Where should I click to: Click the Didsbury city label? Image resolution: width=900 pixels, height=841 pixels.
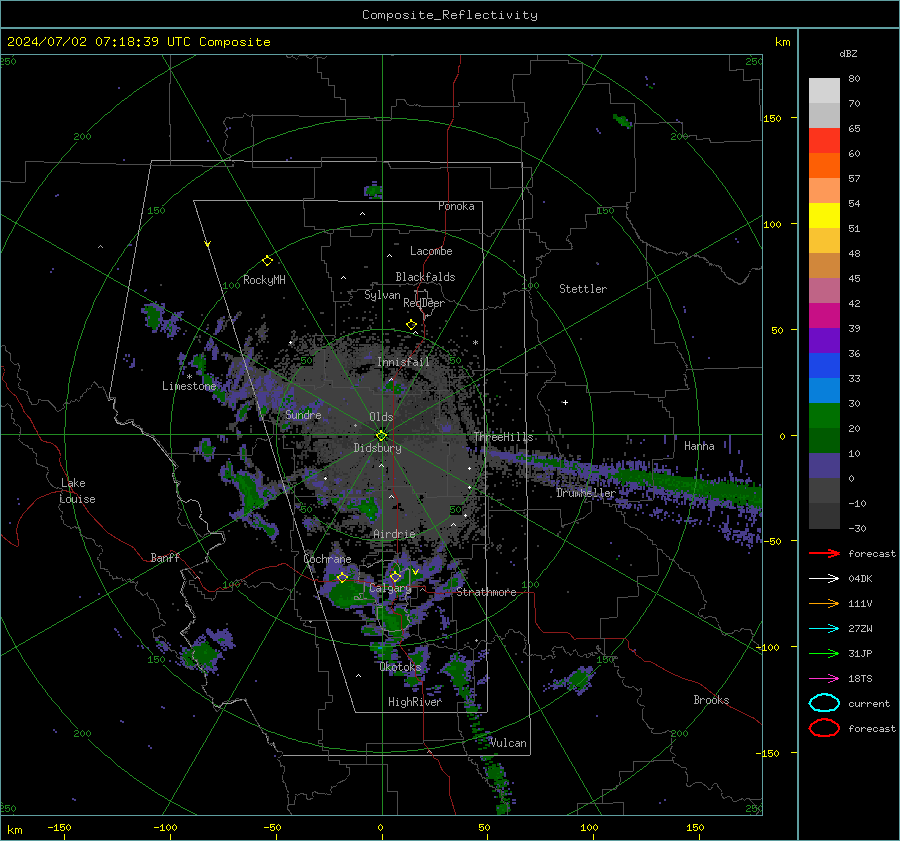[378, 448]
